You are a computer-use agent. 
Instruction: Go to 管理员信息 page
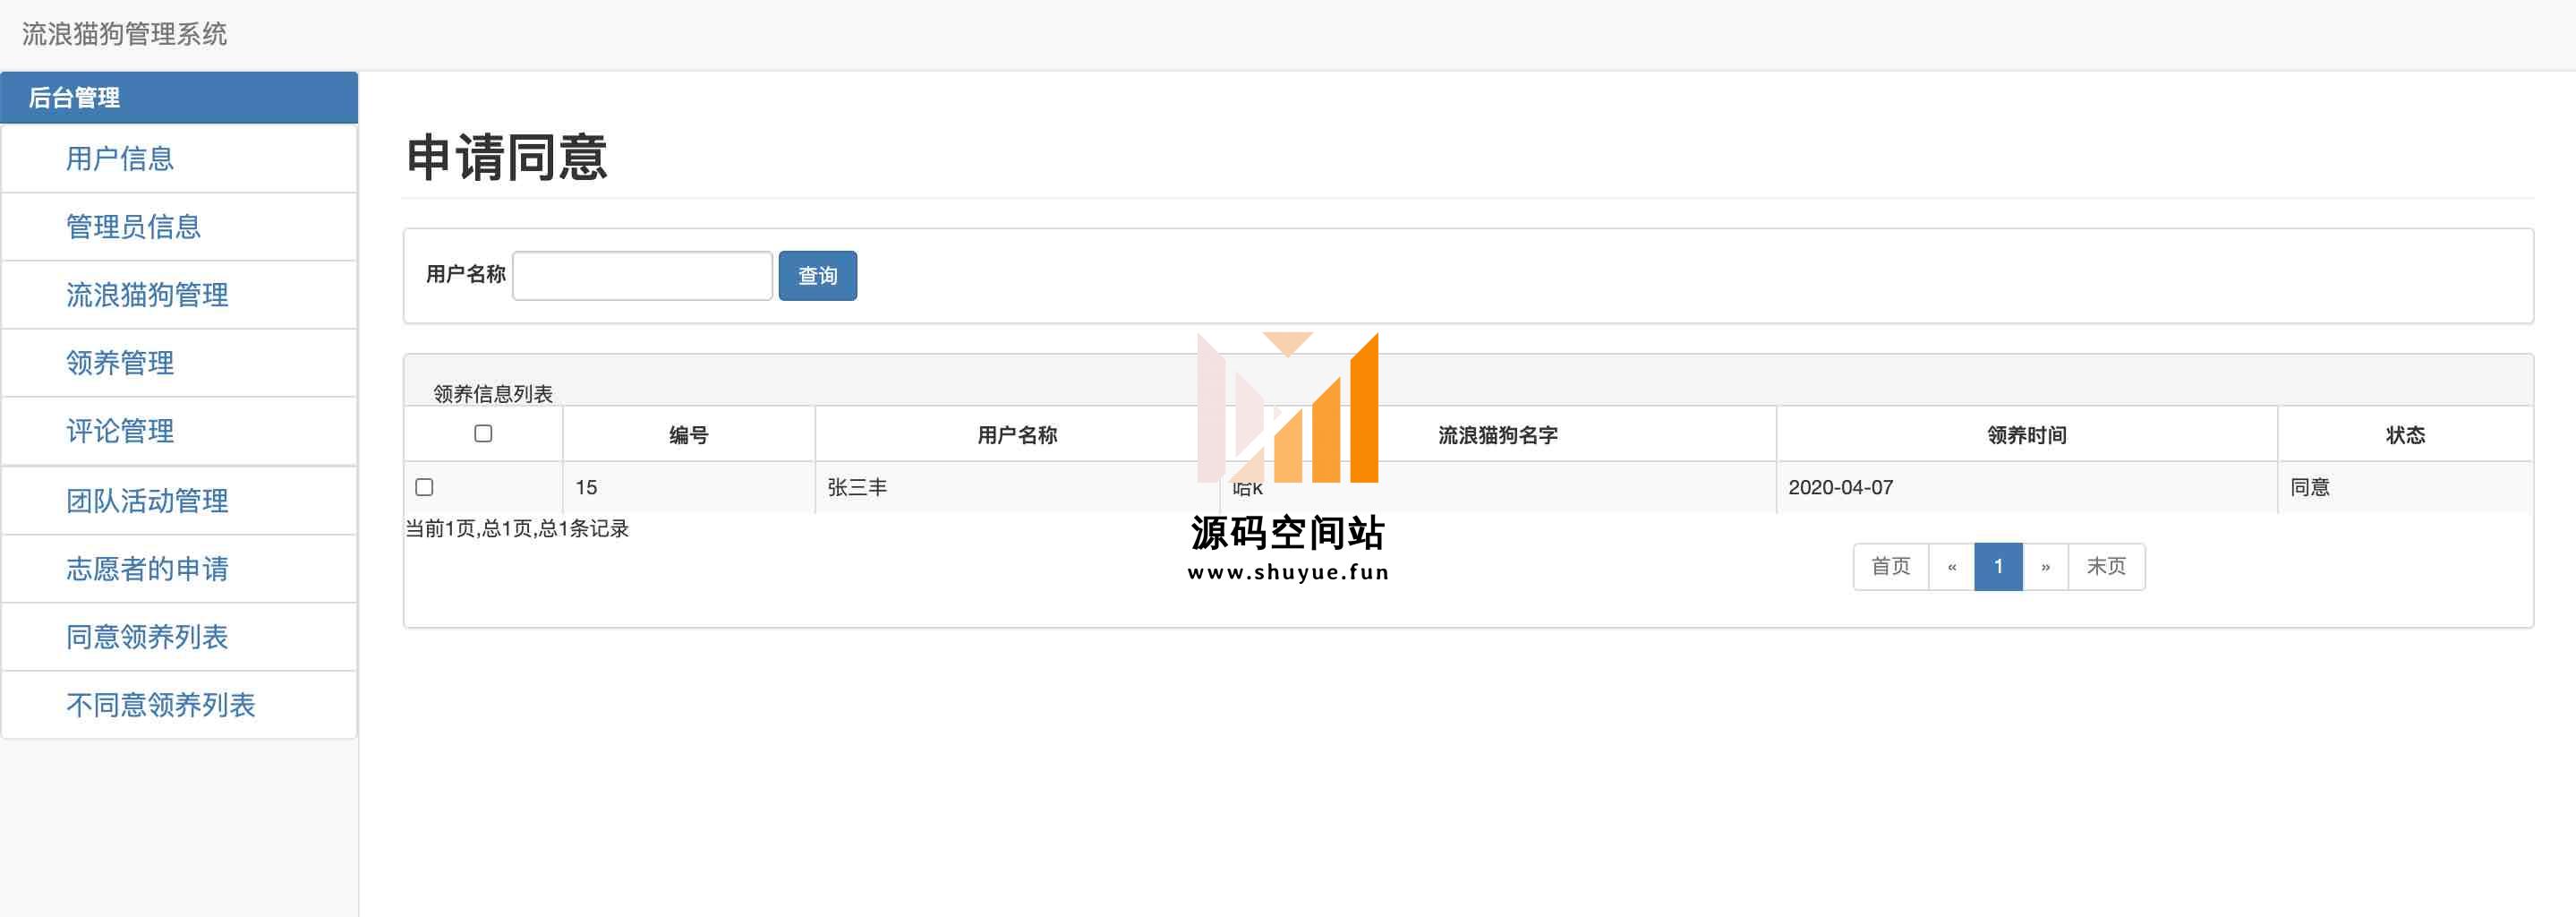(133, 227)
